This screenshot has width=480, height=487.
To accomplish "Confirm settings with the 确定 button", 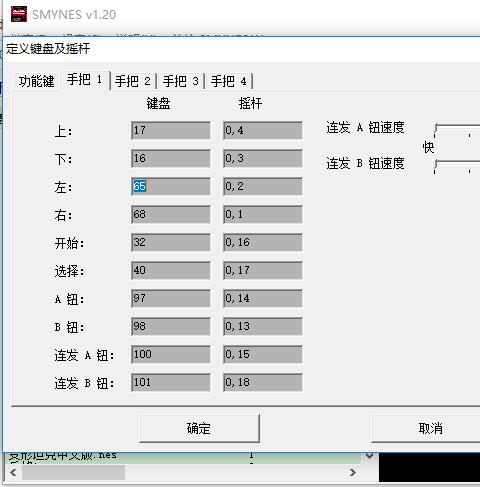I will pos(199,428).
